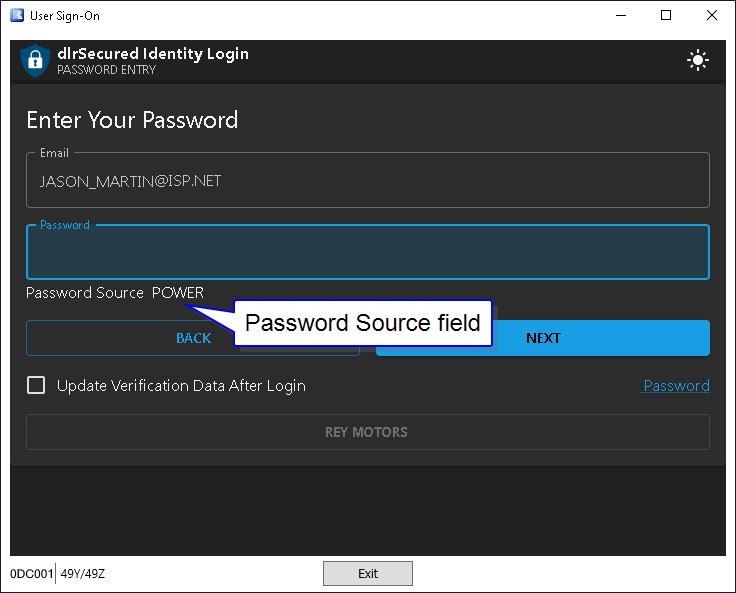
Task: Click the Email field showing JASON_MARTIN@ISP.NET
Action: 368,180
